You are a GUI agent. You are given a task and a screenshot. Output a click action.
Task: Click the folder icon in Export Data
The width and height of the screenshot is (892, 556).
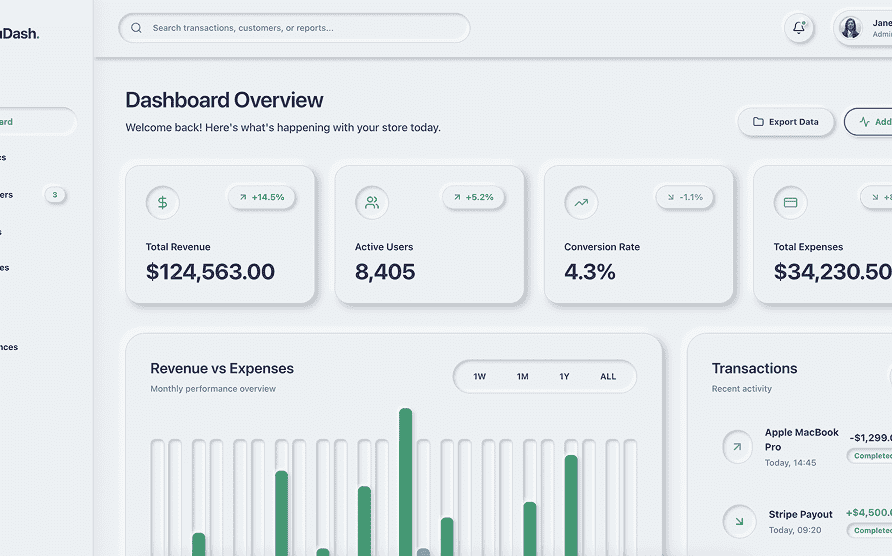758,122
